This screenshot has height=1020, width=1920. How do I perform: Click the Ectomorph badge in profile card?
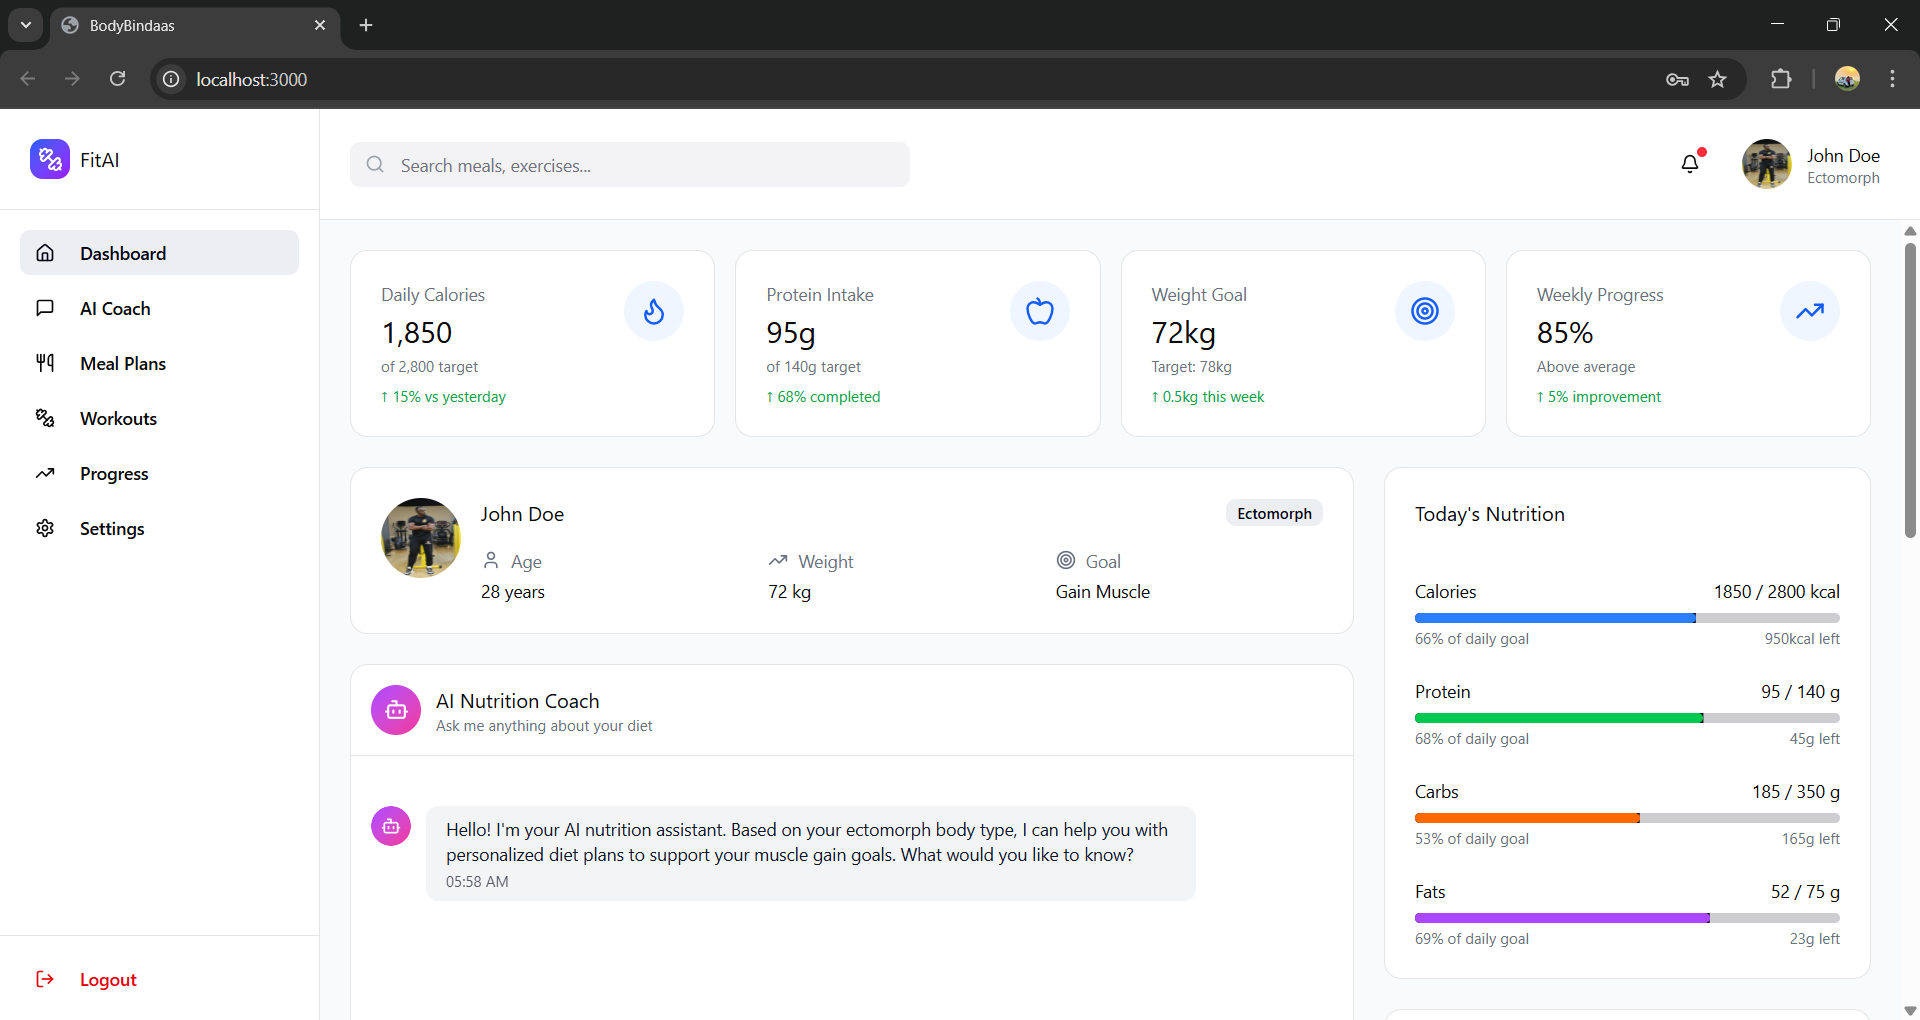point(1274,513)
